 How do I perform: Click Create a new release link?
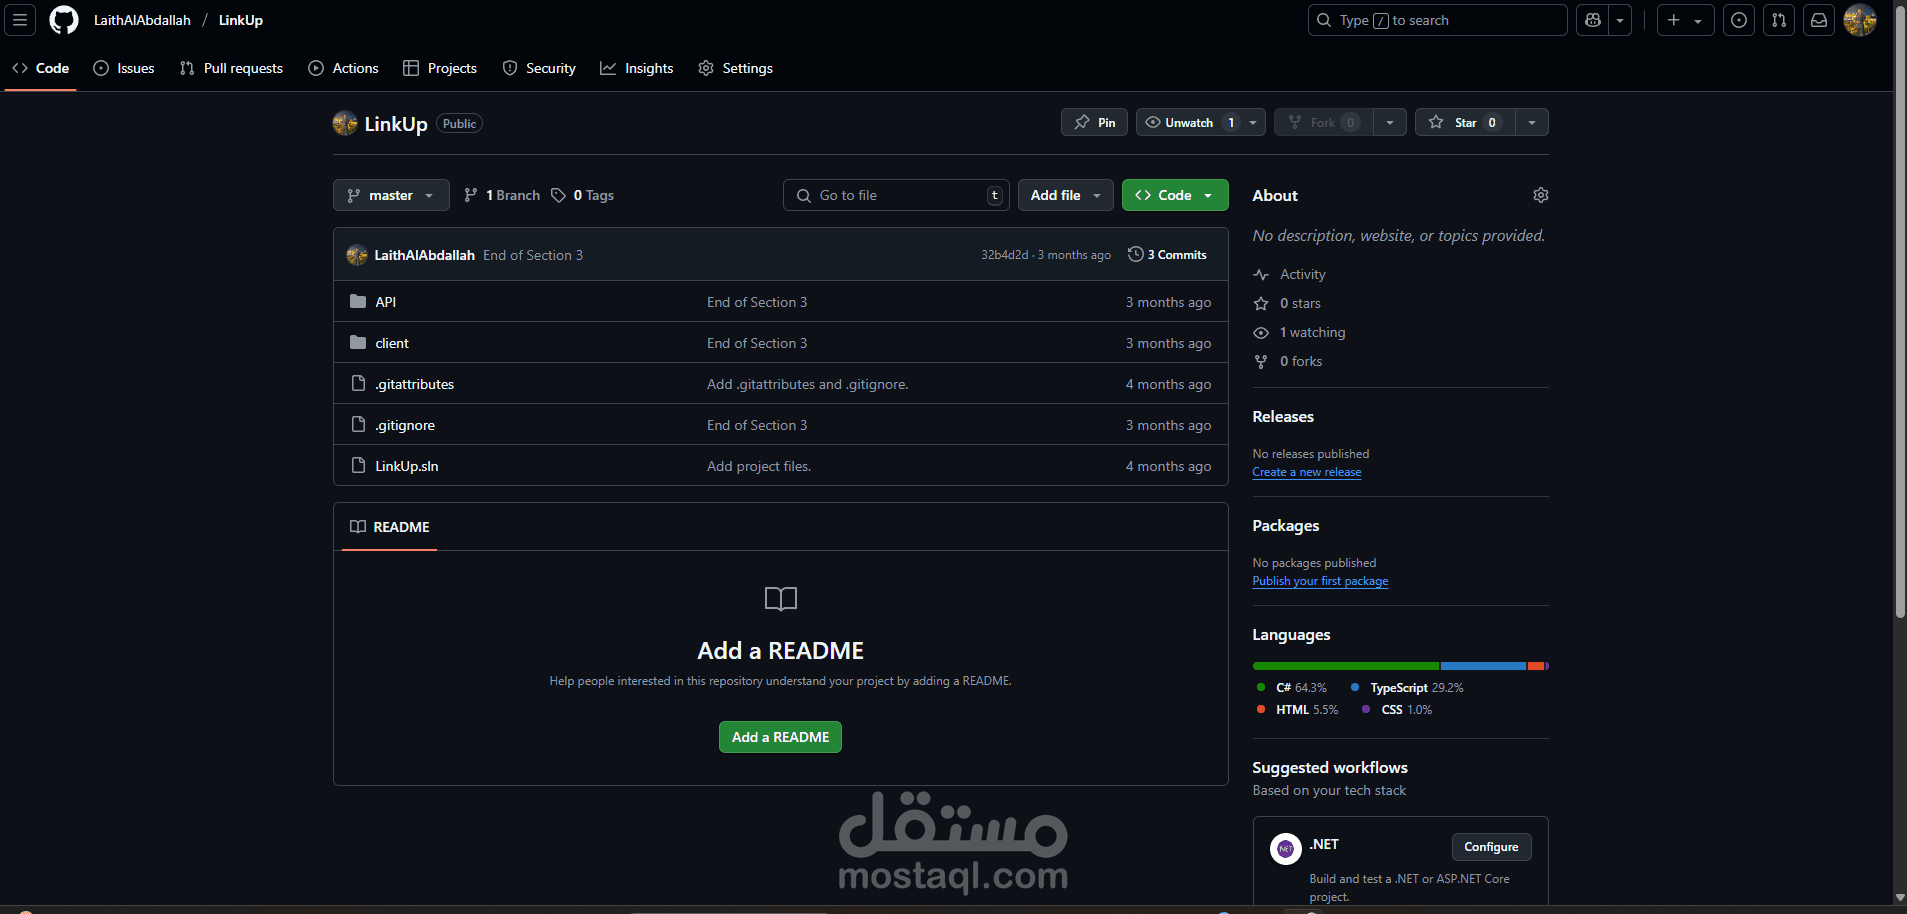[x=1307, y=472]
